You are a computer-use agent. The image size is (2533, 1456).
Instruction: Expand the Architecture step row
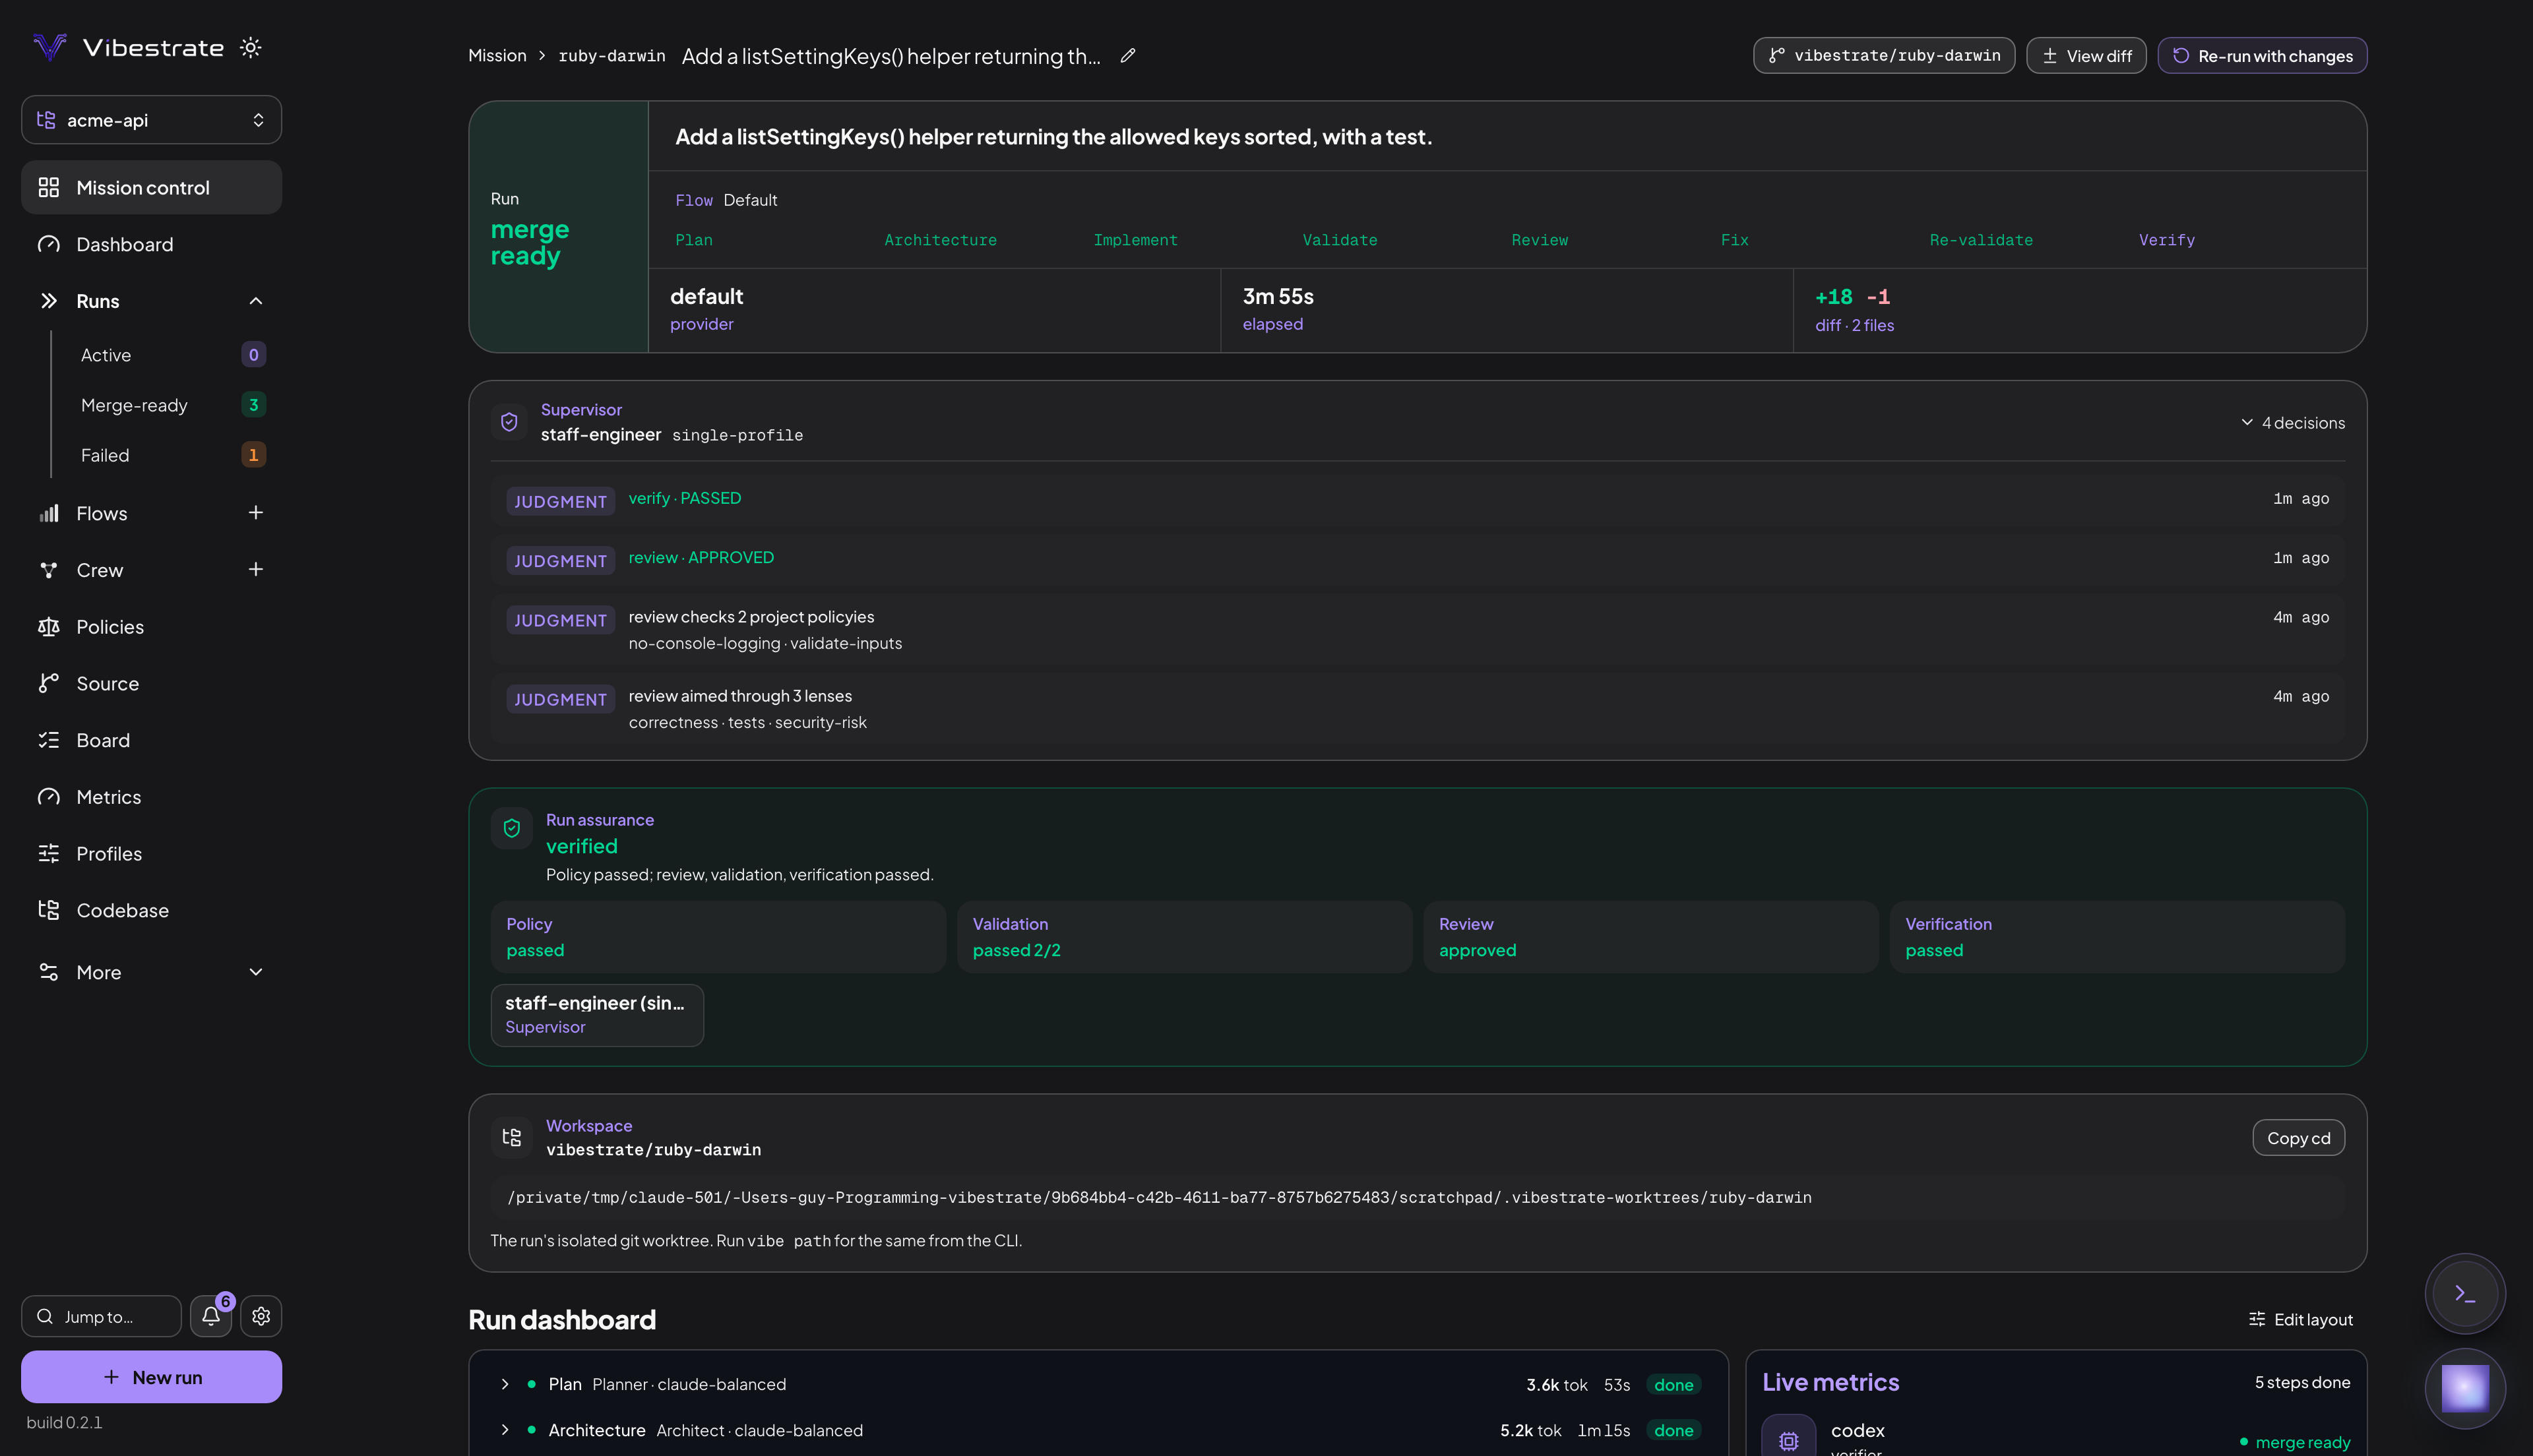tap(1100, 1430)
